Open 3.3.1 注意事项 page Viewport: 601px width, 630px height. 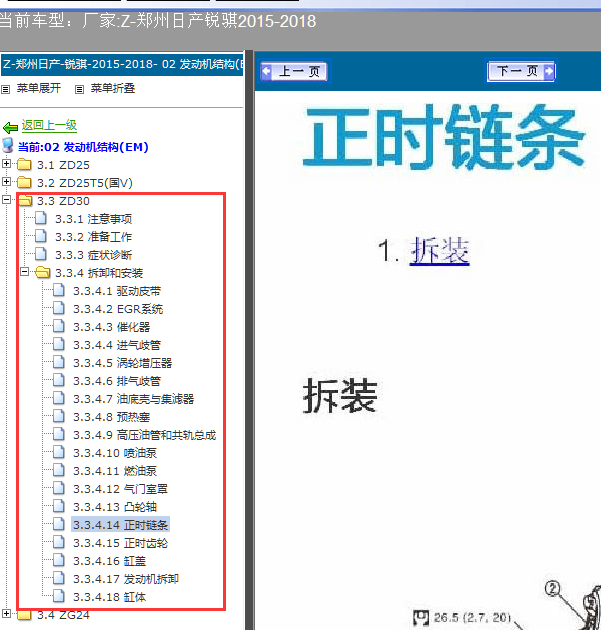[x=94, y=219]
